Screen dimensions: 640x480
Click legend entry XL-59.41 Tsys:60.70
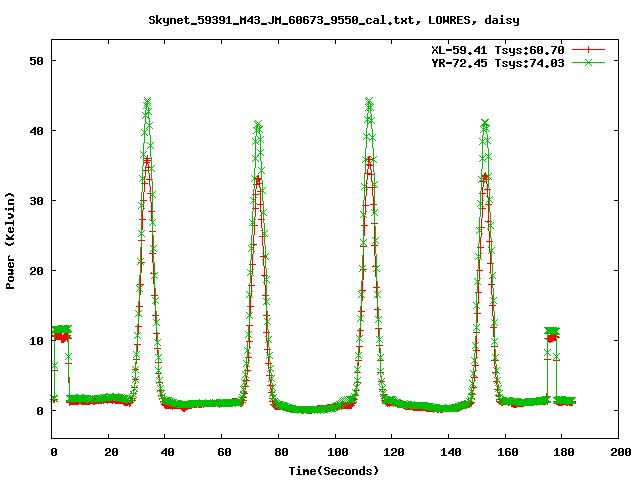[x=498, y=50]
